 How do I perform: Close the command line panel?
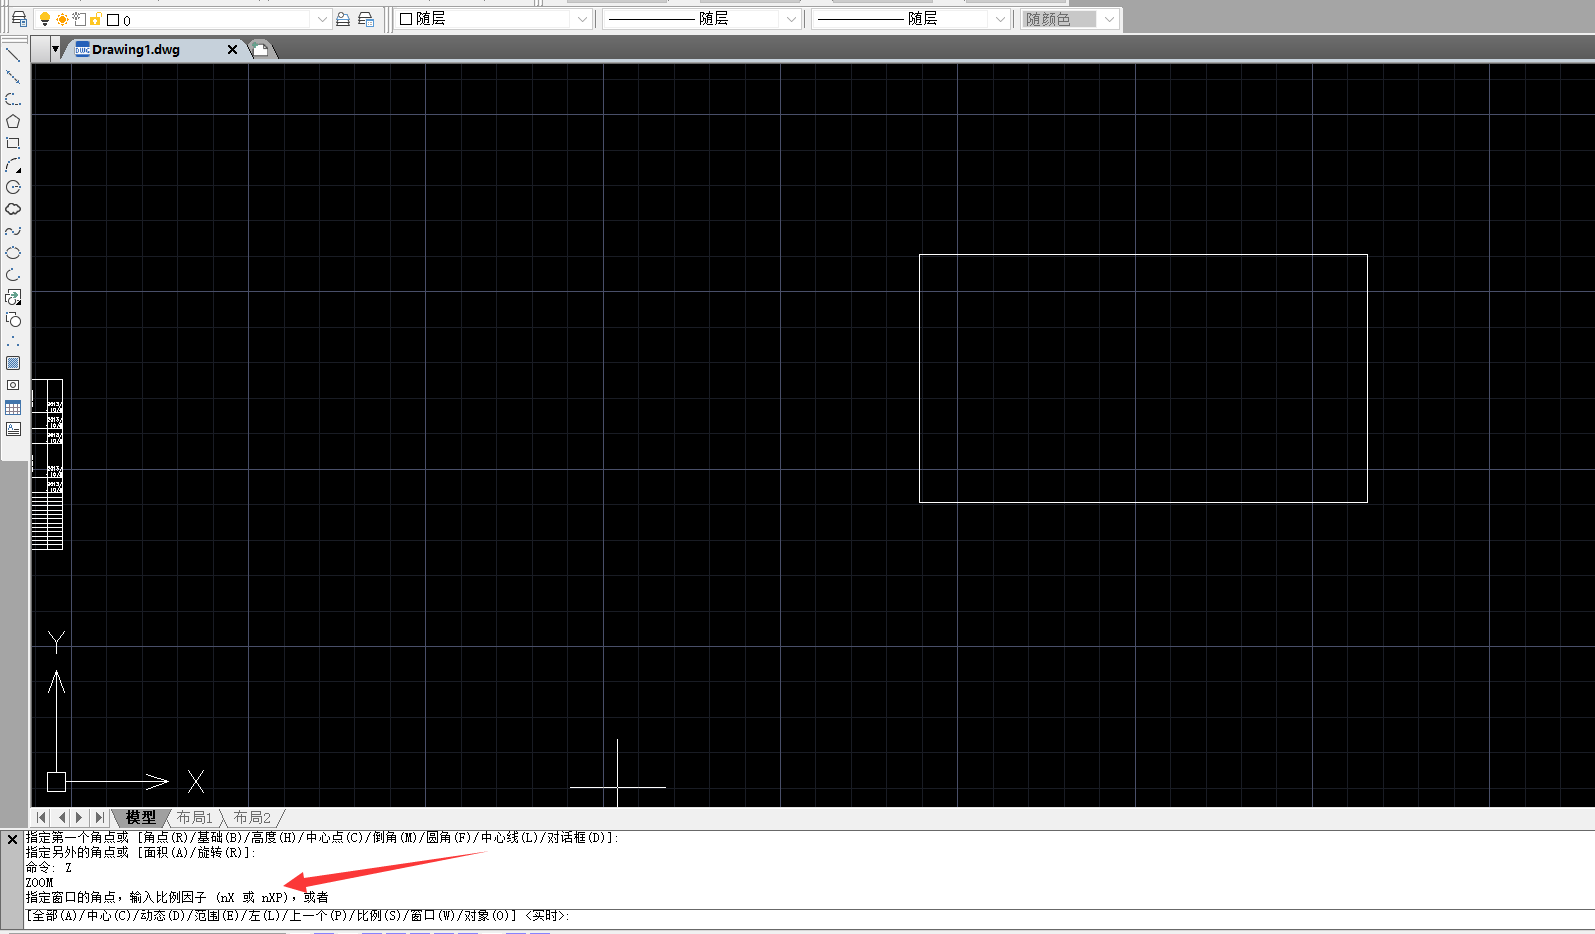(x=12, y=840)
